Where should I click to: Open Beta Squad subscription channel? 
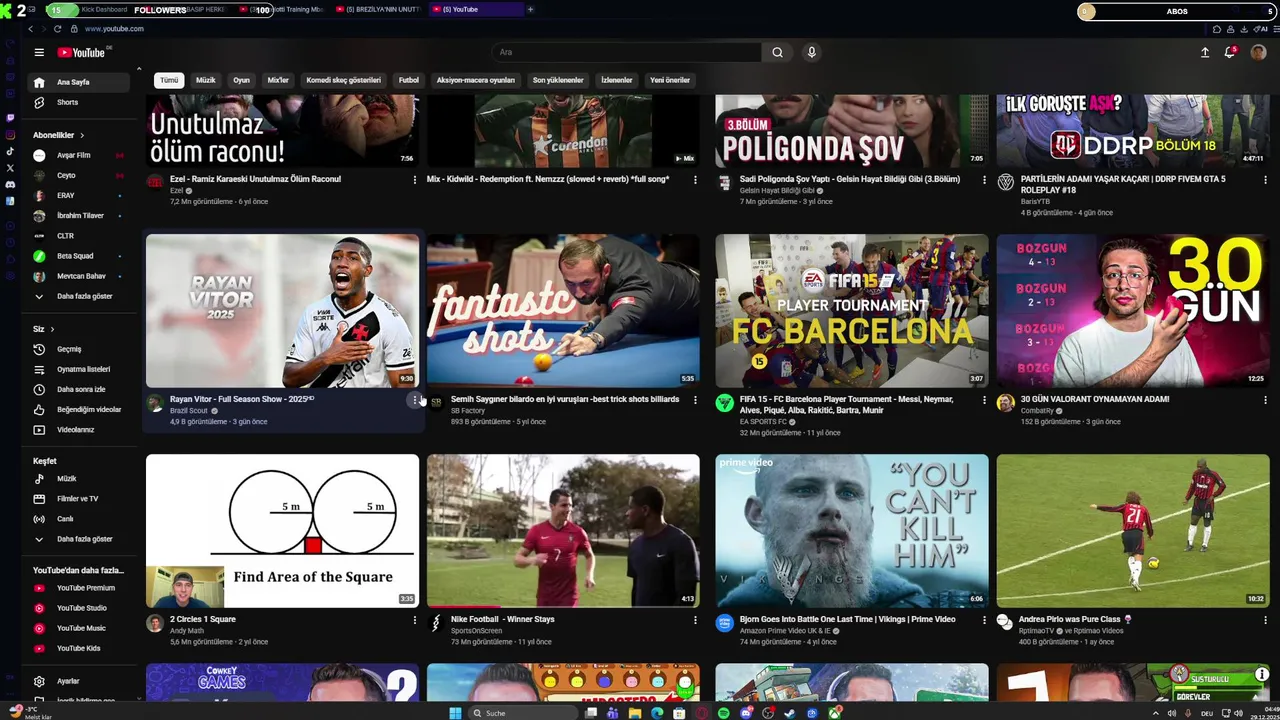tap(78, 256)
